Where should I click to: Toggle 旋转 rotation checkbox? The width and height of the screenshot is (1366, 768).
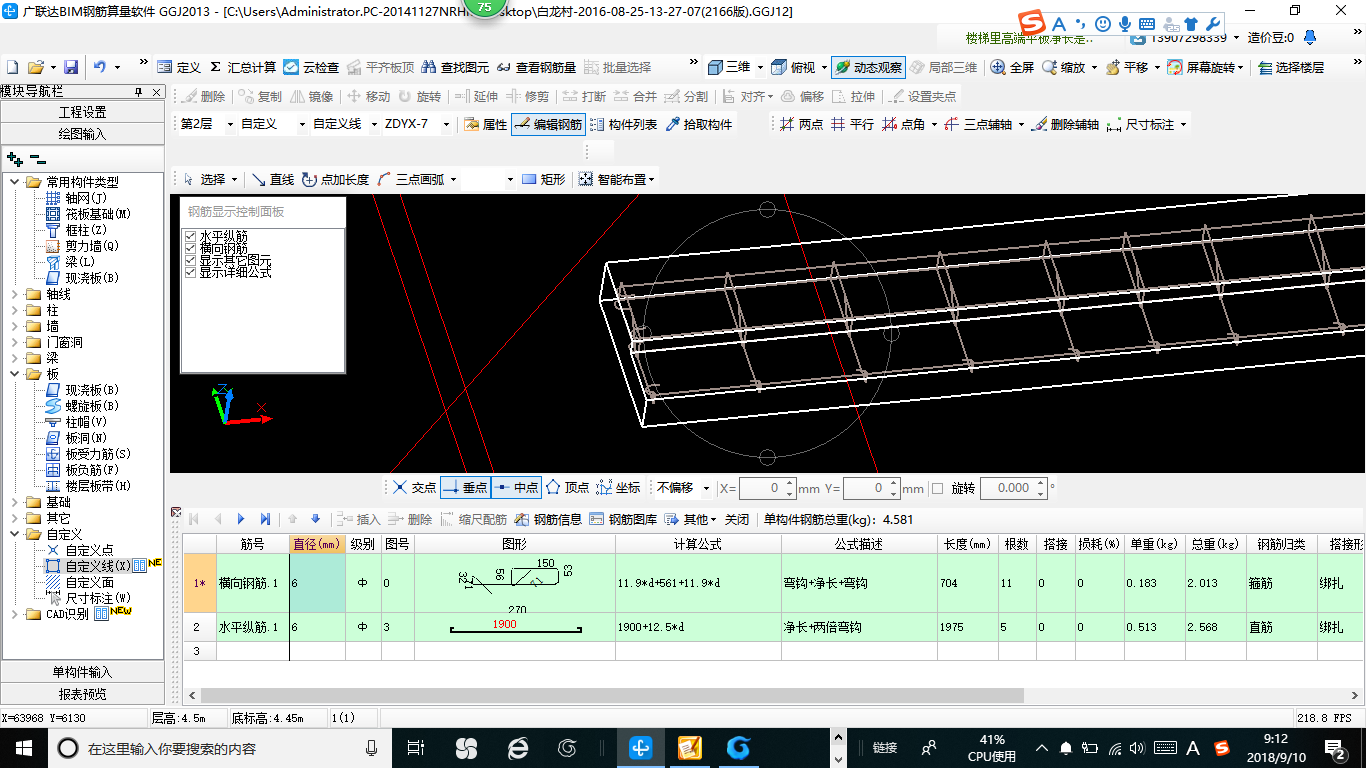click(937, 488)
